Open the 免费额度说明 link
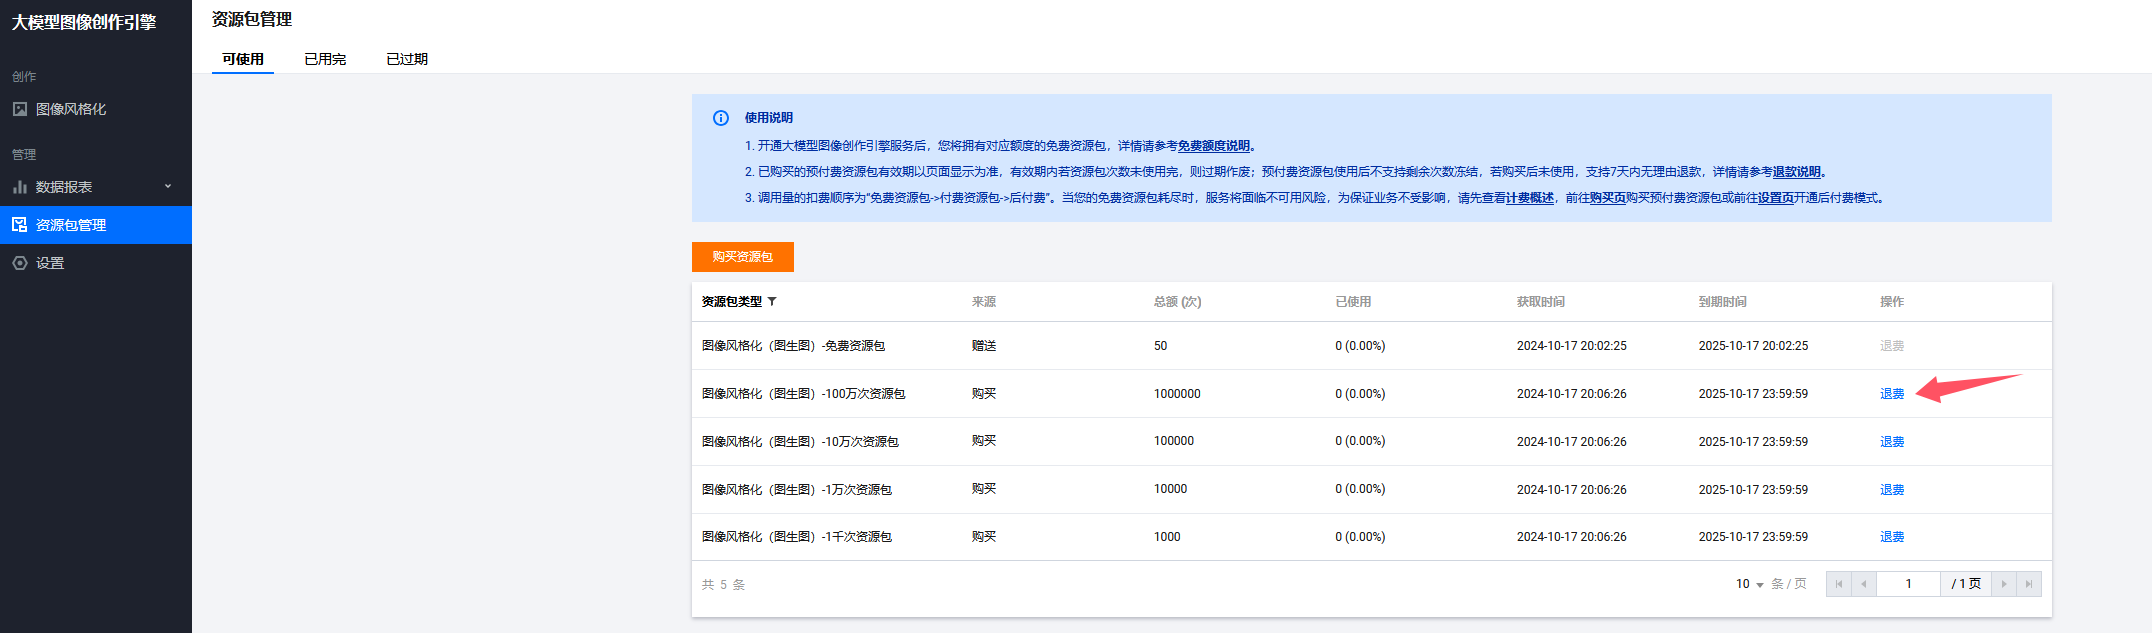This screenshot has height=633, width=2152. click(1213, 146)
